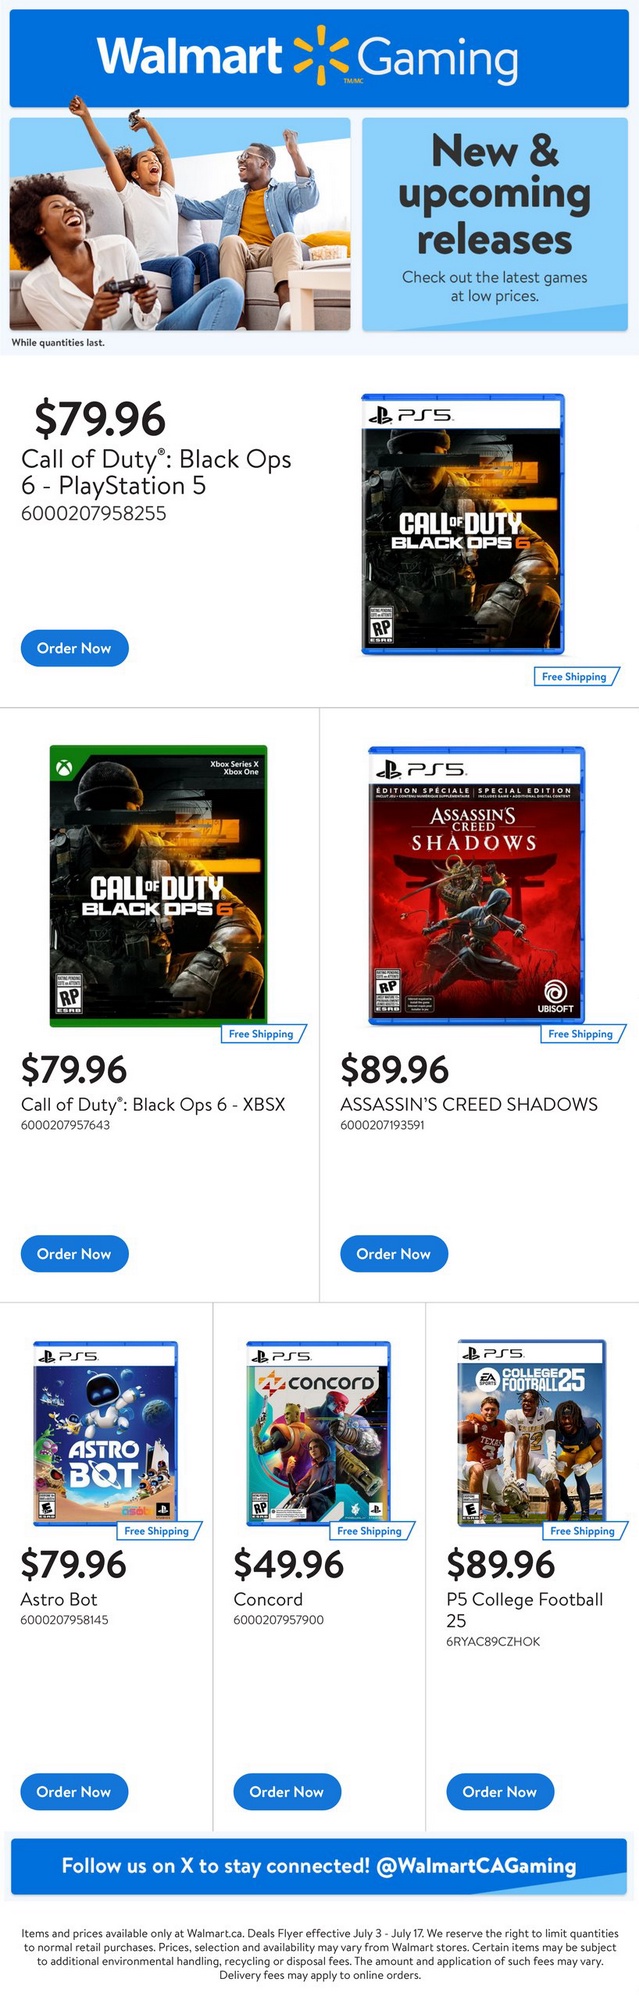
Task: Select the Astro Bot game cover
Action: pos(105,1432)
